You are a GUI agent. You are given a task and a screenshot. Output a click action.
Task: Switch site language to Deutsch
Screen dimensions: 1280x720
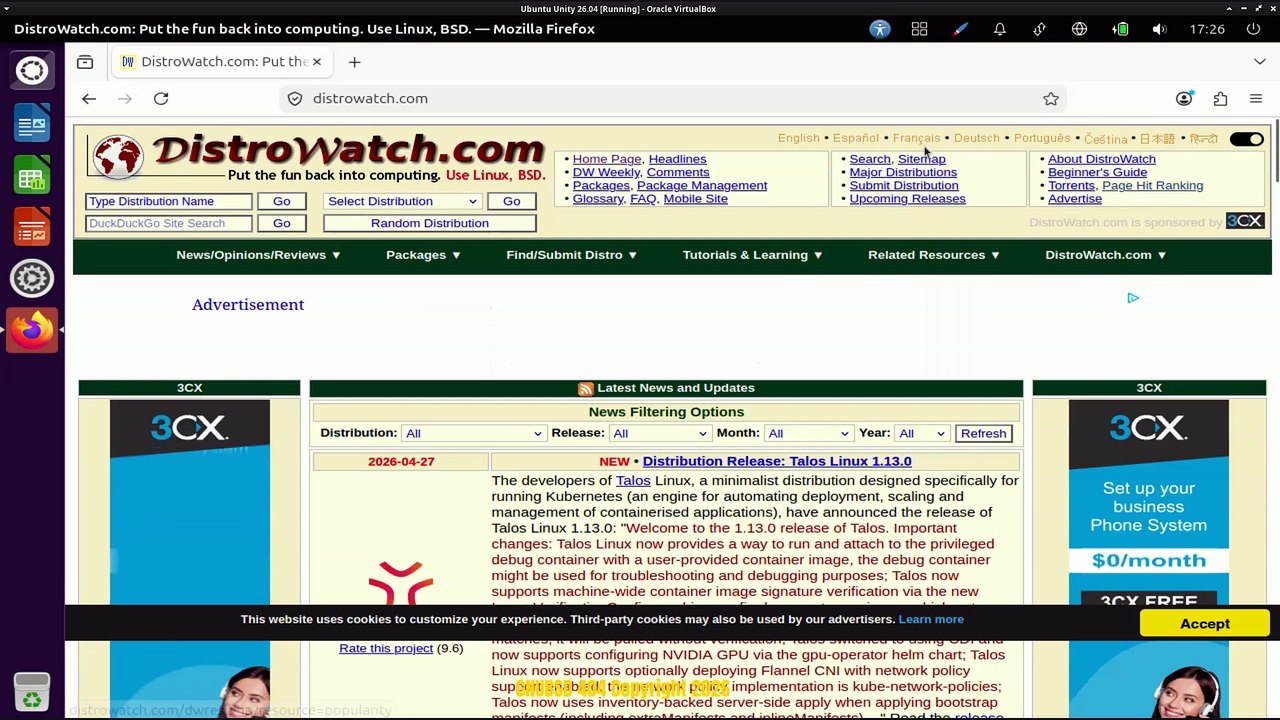pos(977,138)
